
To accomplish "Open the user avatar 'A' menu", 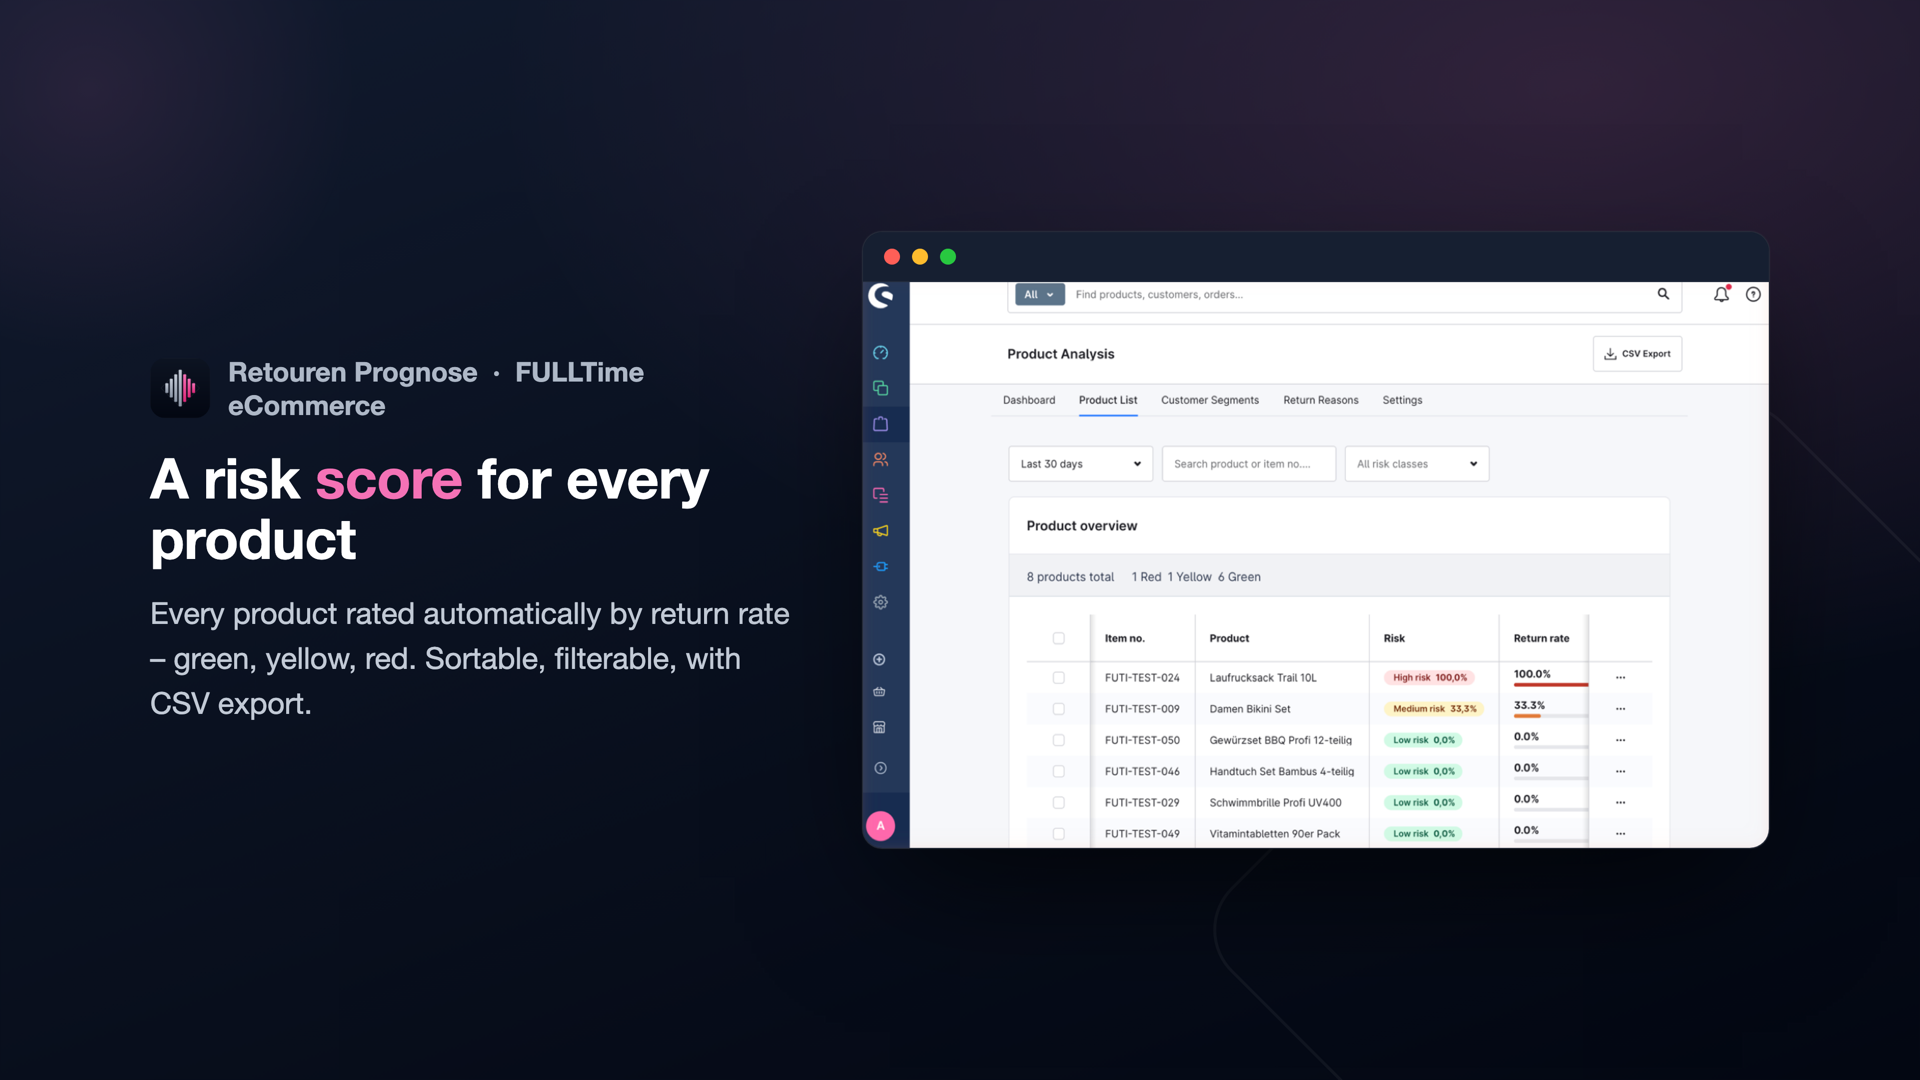I will [x=880, y=826].
